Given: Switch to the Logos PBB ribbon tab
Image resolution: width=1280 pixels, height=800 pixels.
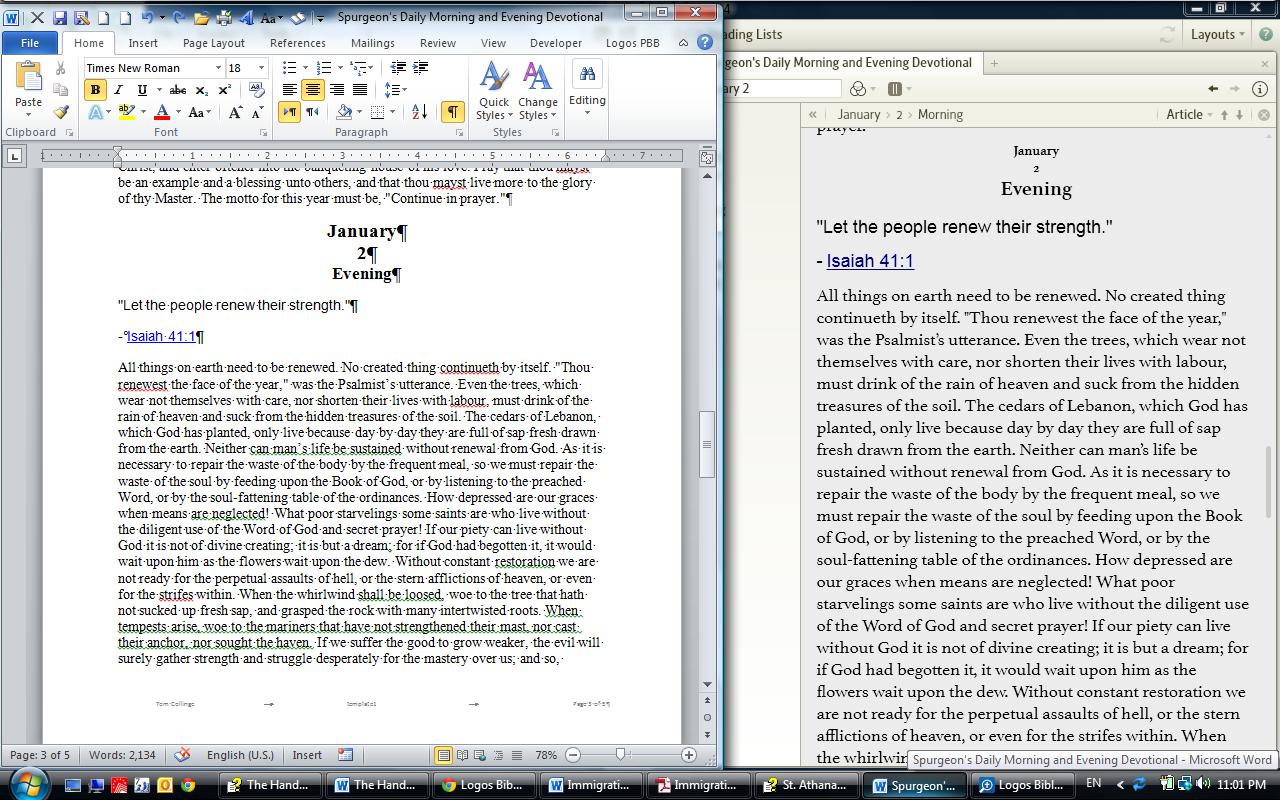Looking at the screenshot, I should click(x=633, y=43).
